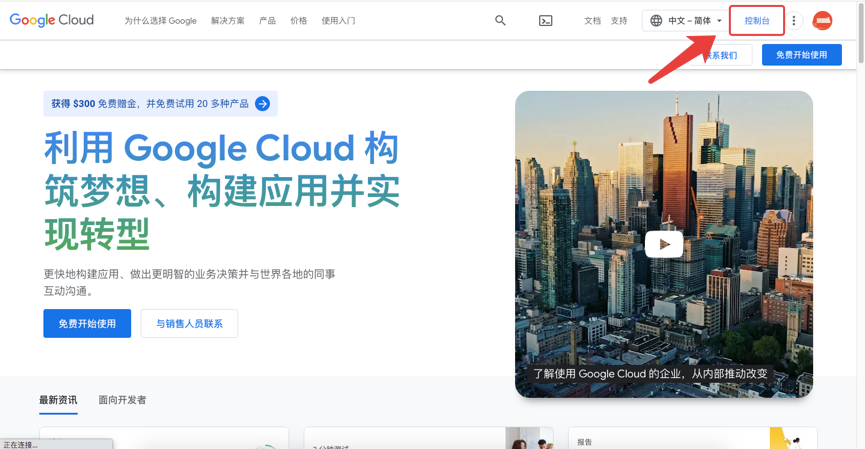Viewport: 865px width, 449px height.
Task: Click the 文档 link
Action: pyautogui.click(x=592, y=20)
